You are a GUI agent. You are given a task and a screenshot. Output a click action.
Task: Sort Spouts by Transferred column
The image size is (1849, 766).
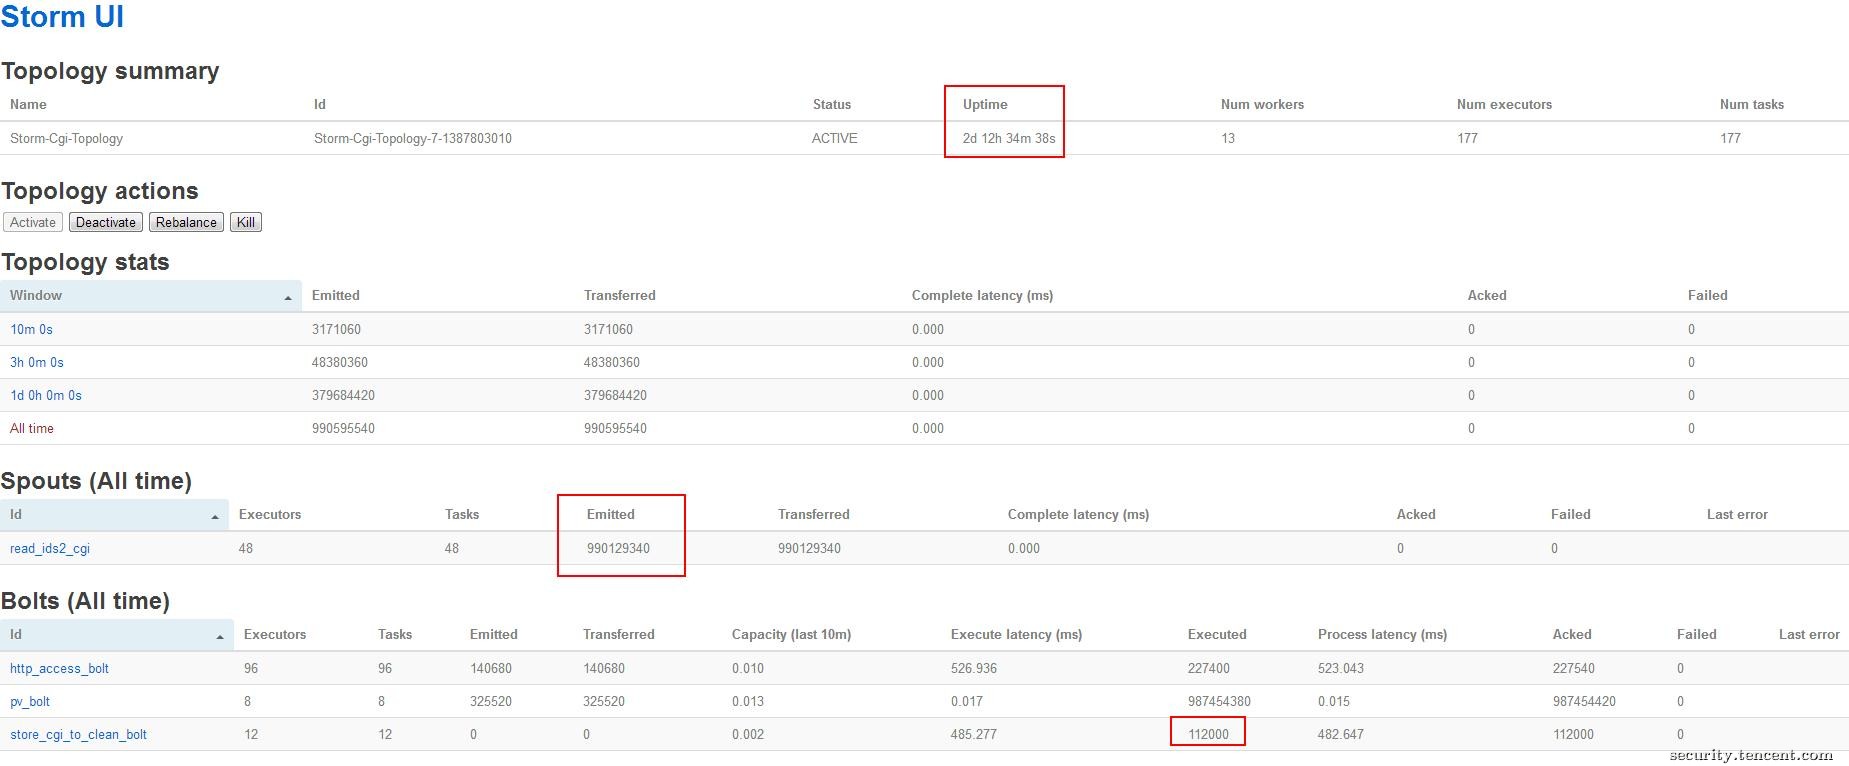(814, 514)
